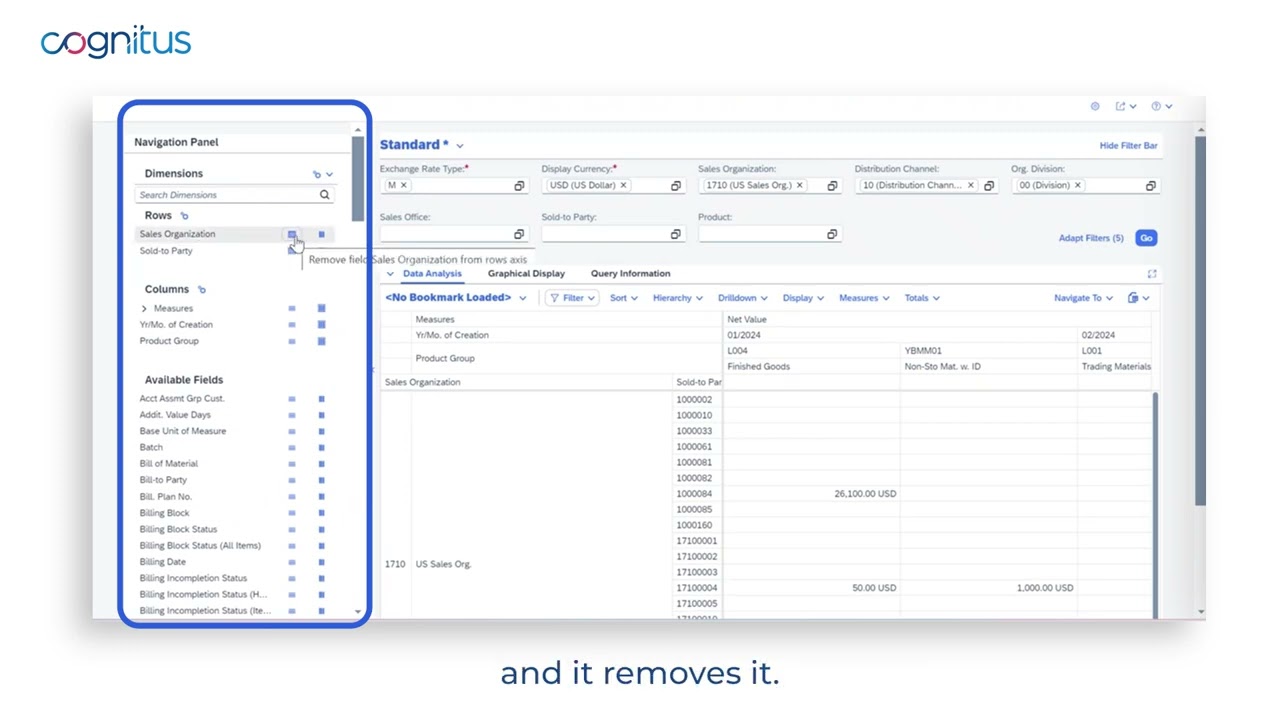Screen dimensions: 1280x720
Task: Toggle full screen for the analysis table
Action: coord(1152,274)
